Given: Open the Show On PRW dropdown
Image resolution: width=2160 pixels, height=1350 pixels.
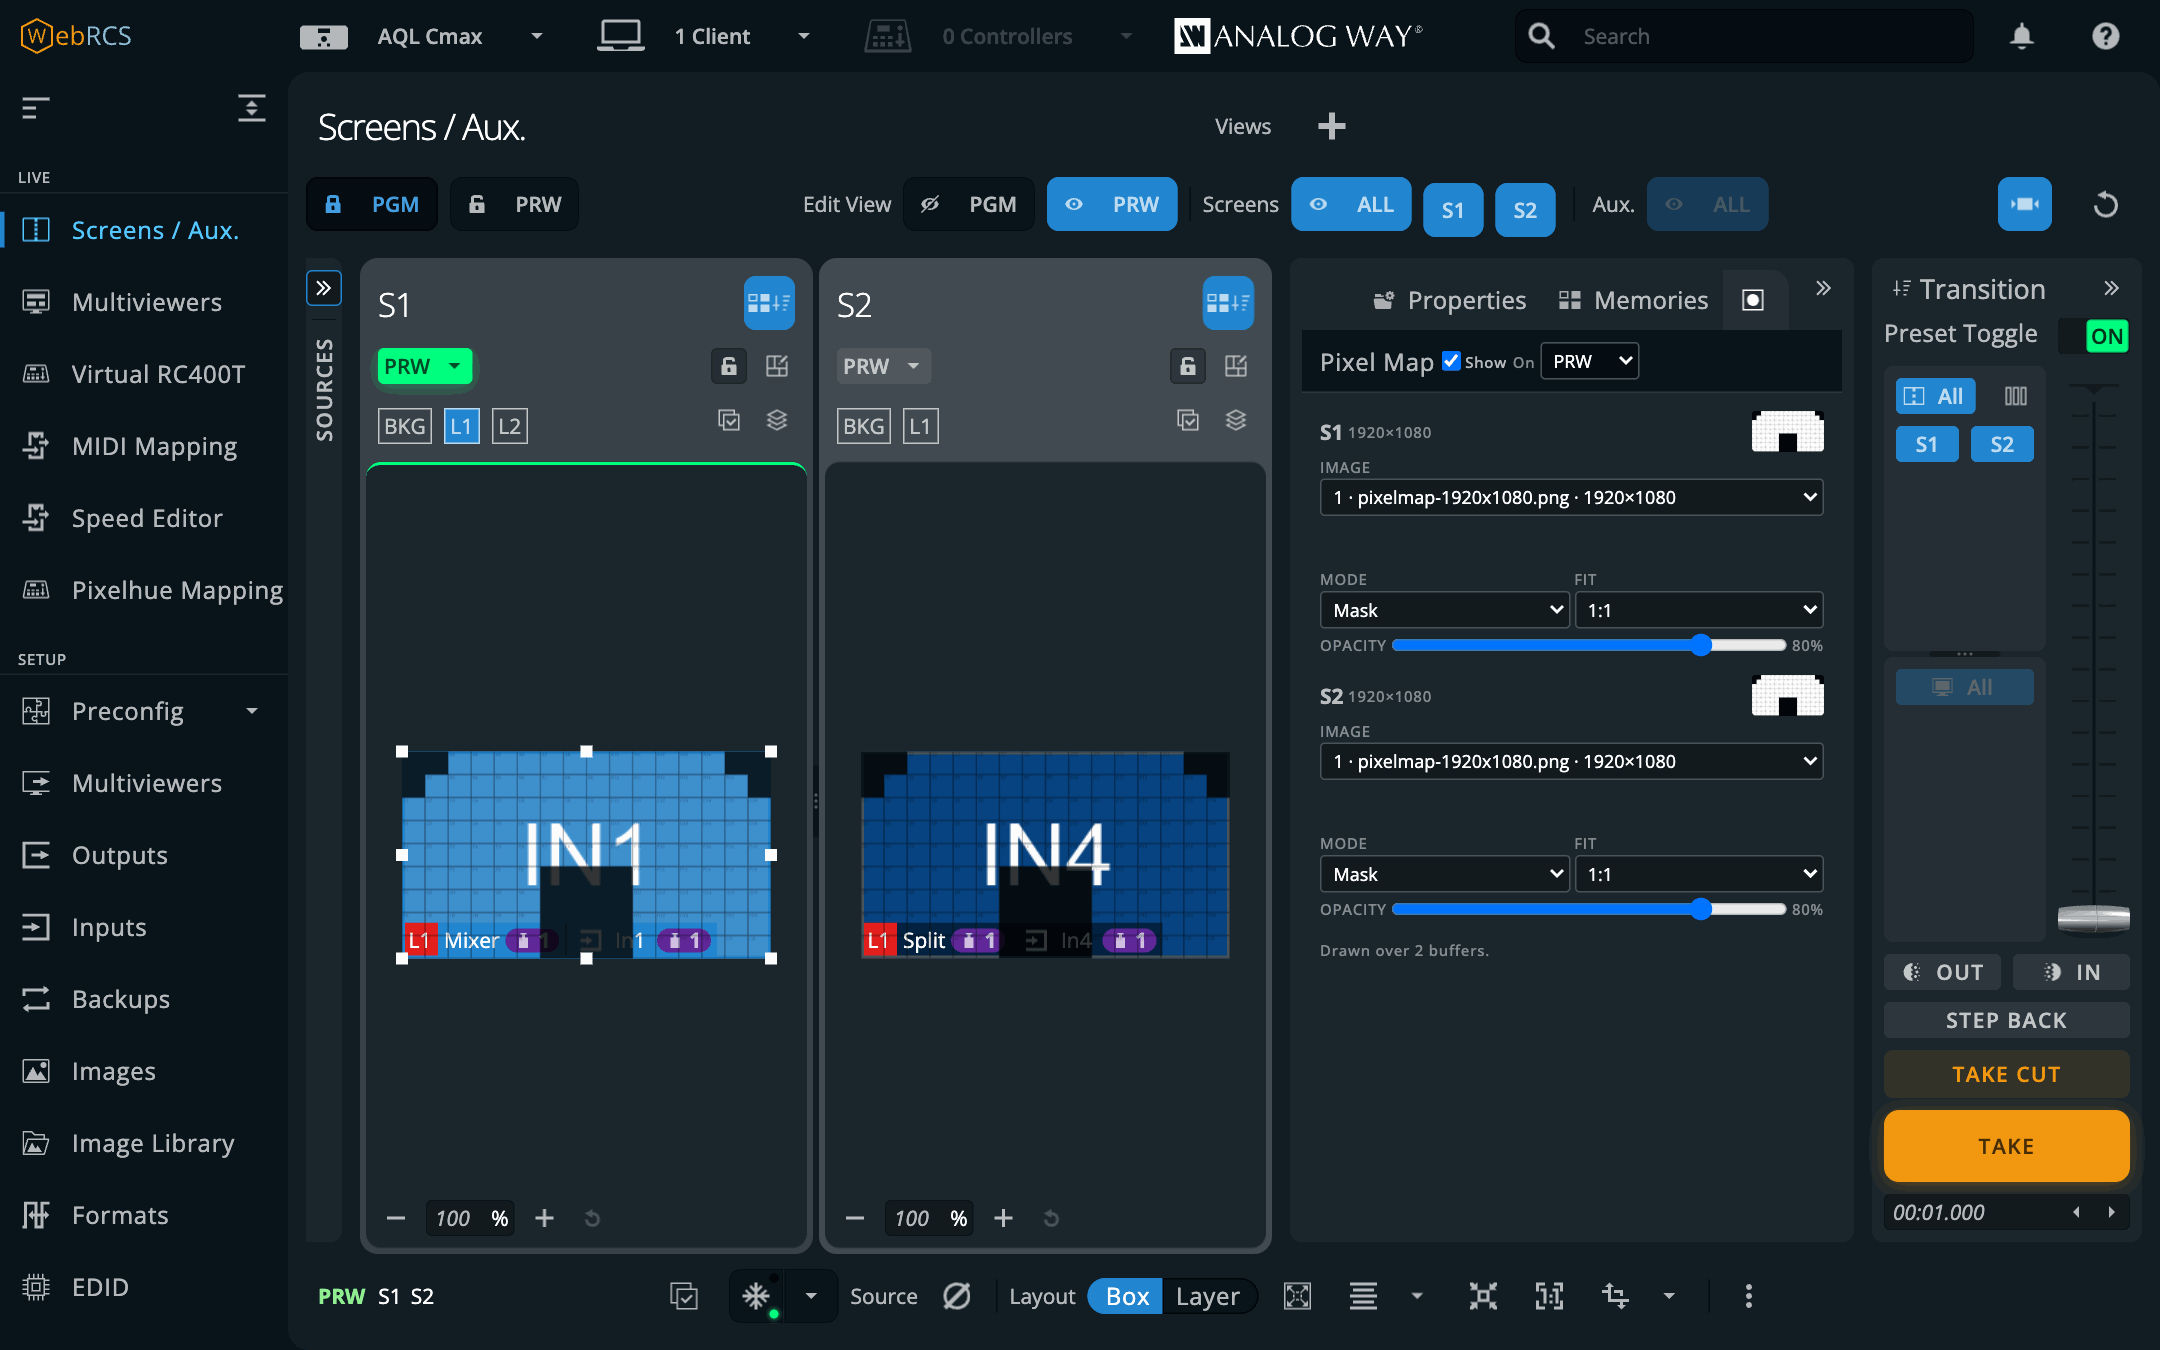Looking at the screenshot, I should point(1590,361).
